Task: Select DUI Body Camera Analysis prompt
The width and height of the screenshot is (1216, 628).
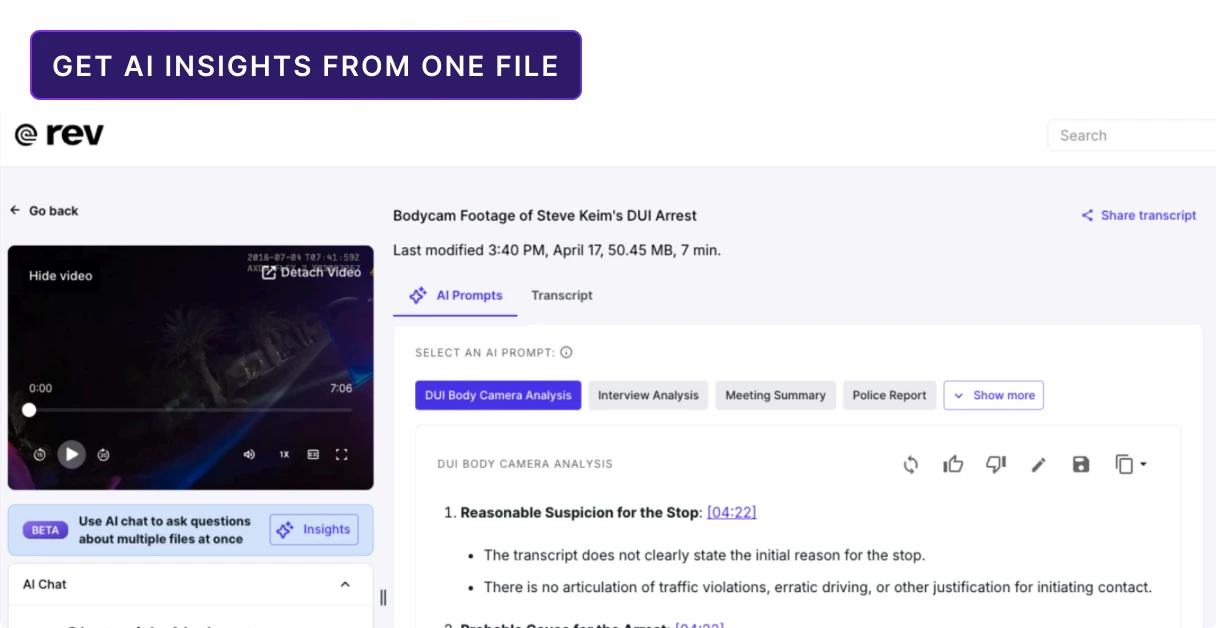Action: [498, 395]
